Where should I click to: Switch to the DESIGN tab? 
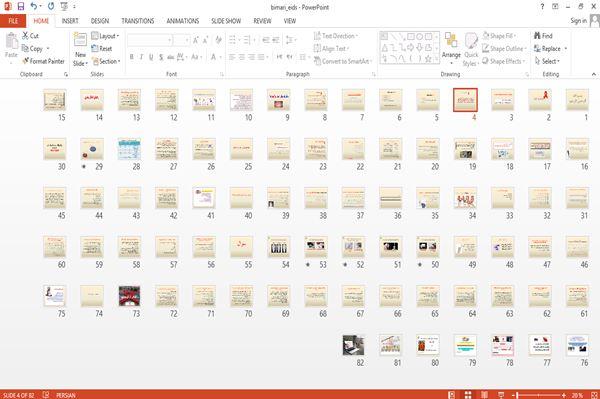(x=99, y=21)
